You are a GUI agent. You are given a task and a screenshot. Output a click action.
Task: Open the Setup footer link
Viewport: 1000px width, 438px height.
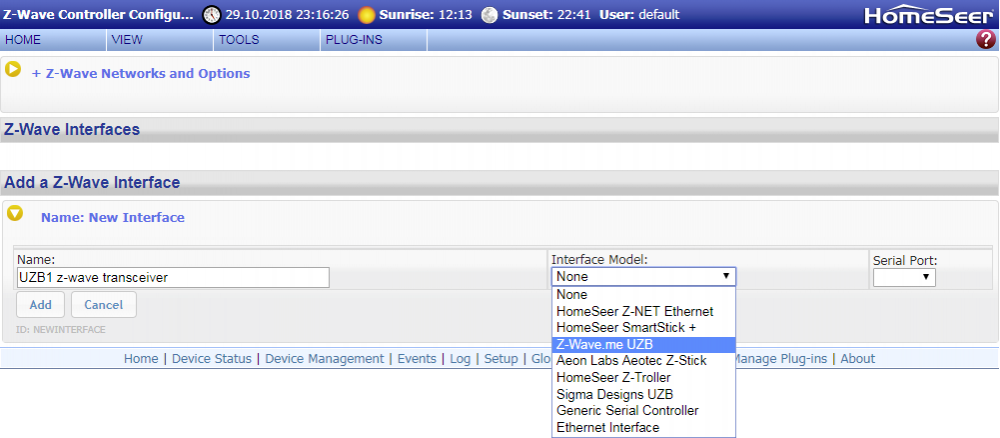(x=501, y=358)
